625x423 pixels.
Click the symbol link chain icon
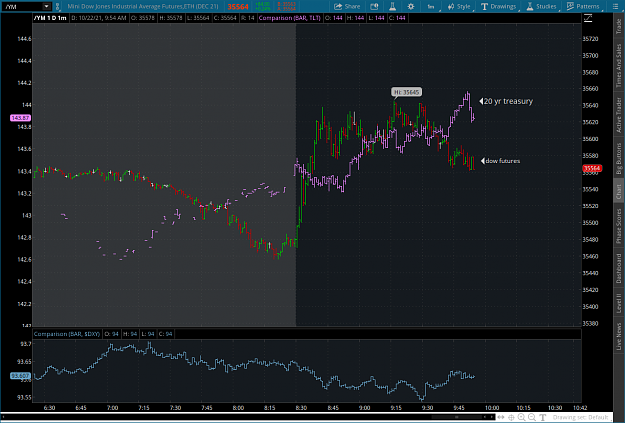point(57,6)
